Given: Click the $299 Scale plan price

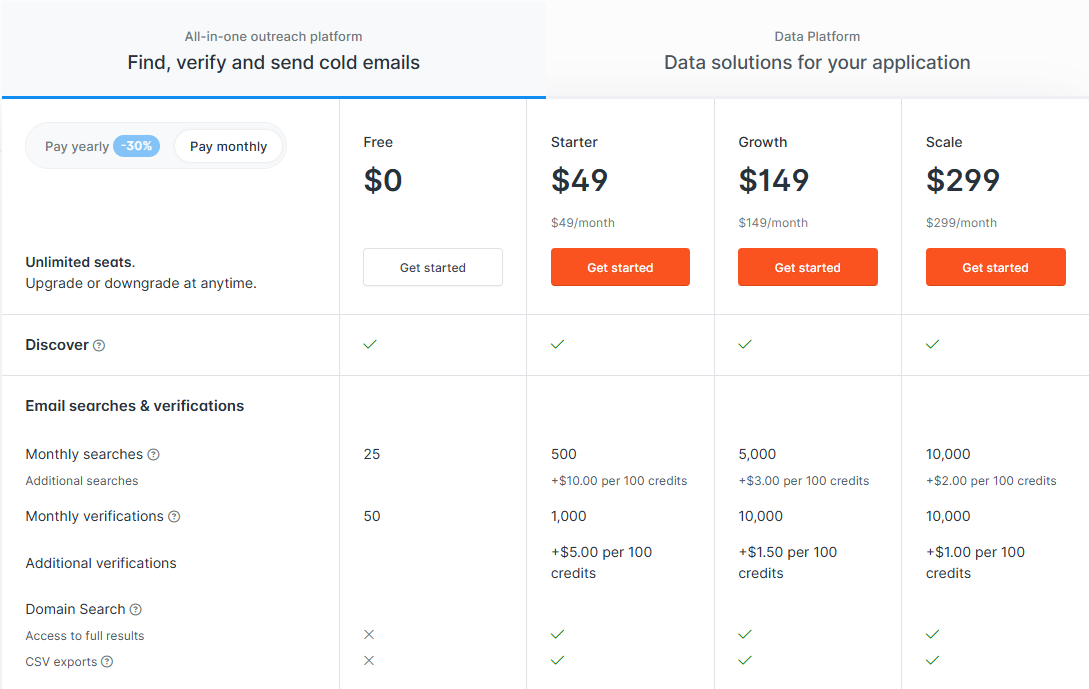Looking at the screenshot, I should [967, 181].
